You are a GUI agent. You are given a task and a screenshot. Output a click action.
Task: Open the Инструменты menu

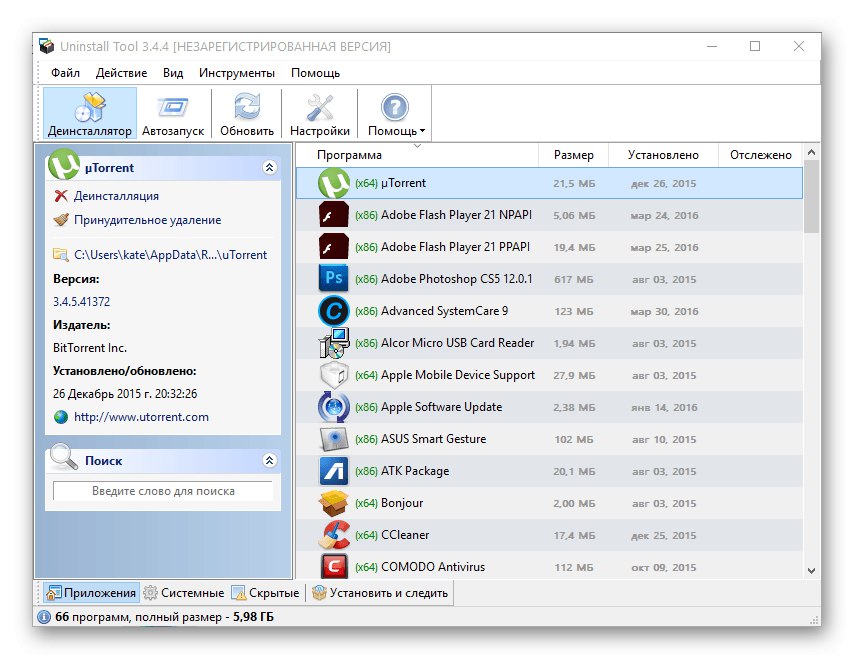tap(236, 72)
